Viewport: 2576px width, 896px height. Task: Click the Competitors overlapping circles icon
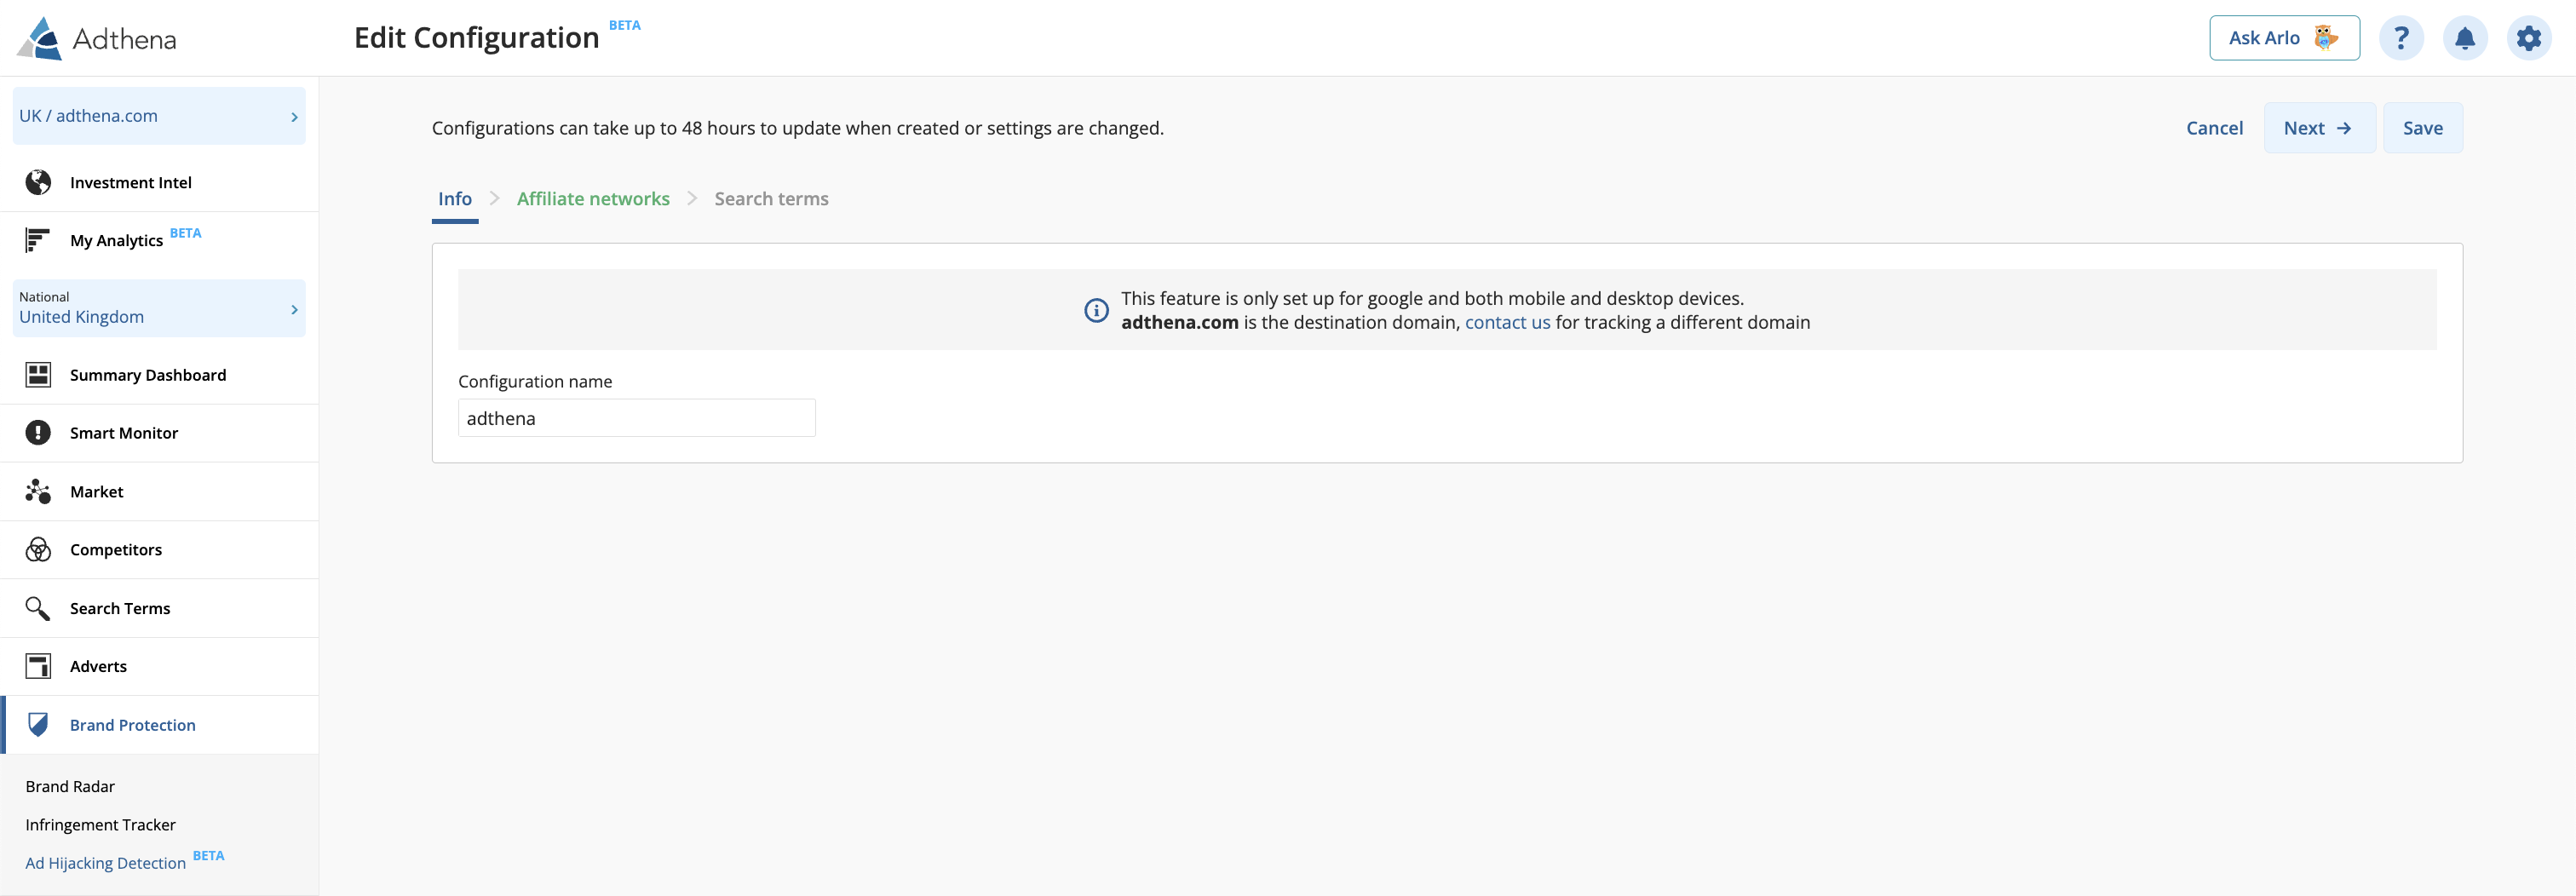click(38, 549)
